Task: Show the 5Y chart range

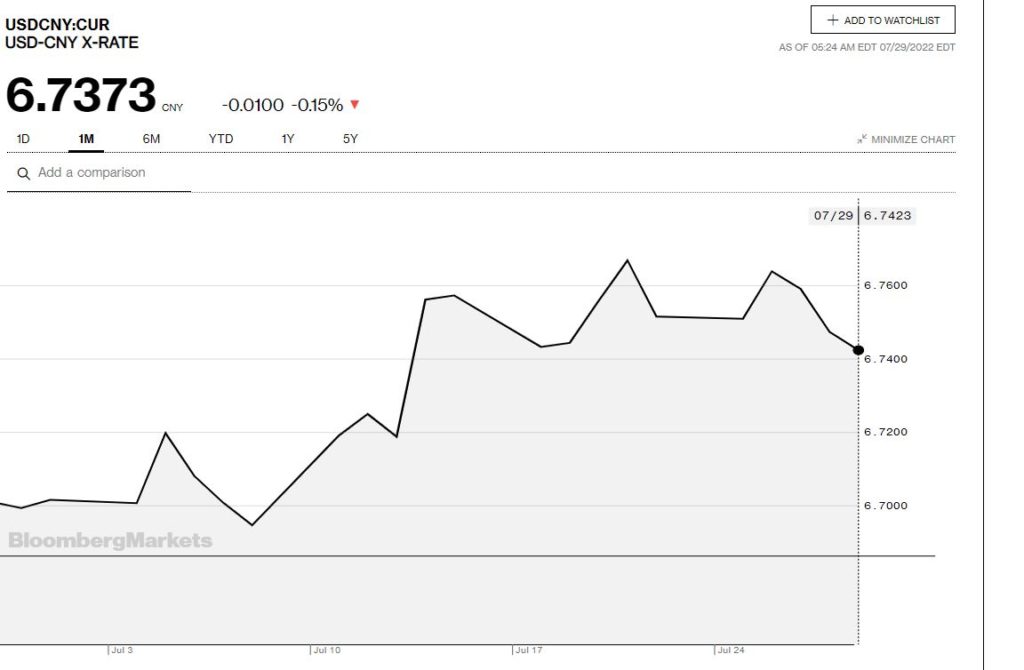Action: coord(350,139)
